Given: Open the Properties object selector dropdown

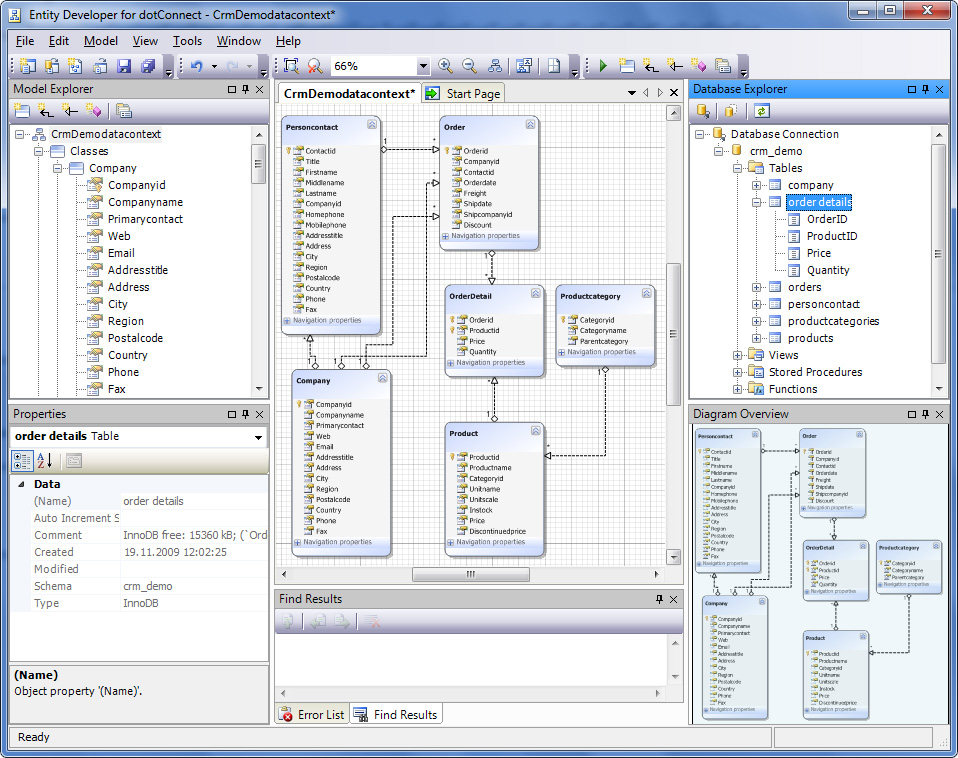Looking at the screenshot, I should coord(258,437).
